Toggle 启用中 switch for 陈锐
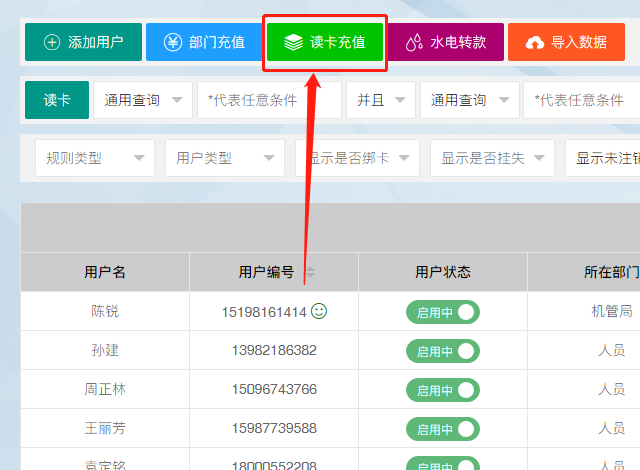Image resolution: width=640 pixels, height=470 pixels. click(x=442, y=312)
